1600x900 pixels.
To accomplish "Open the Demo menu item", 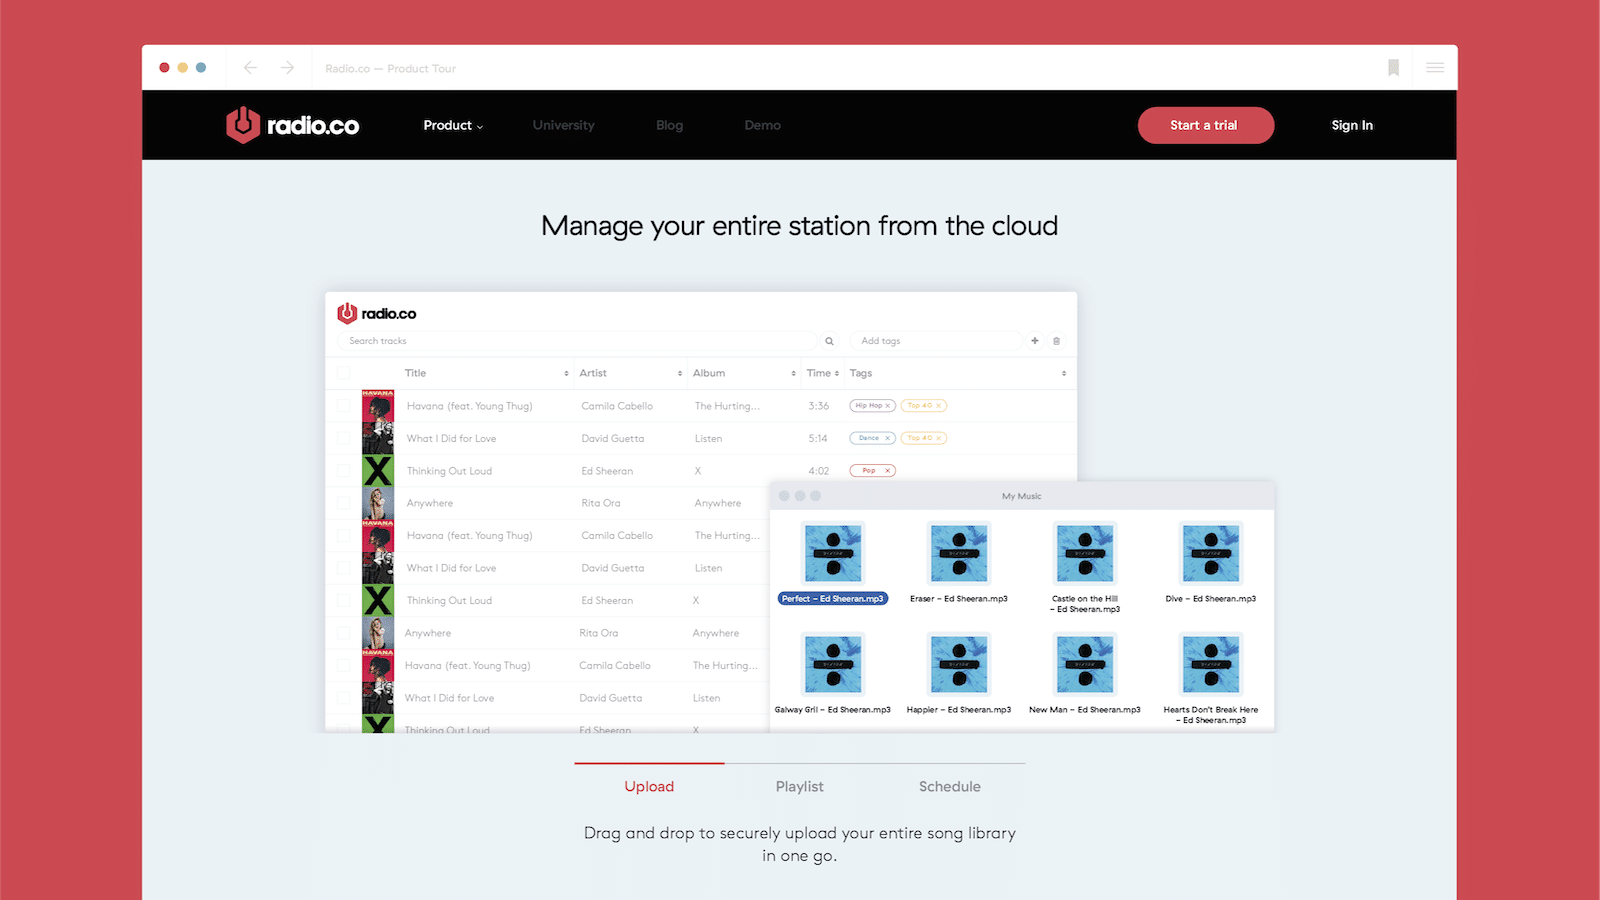I will (x=763, y=125).
